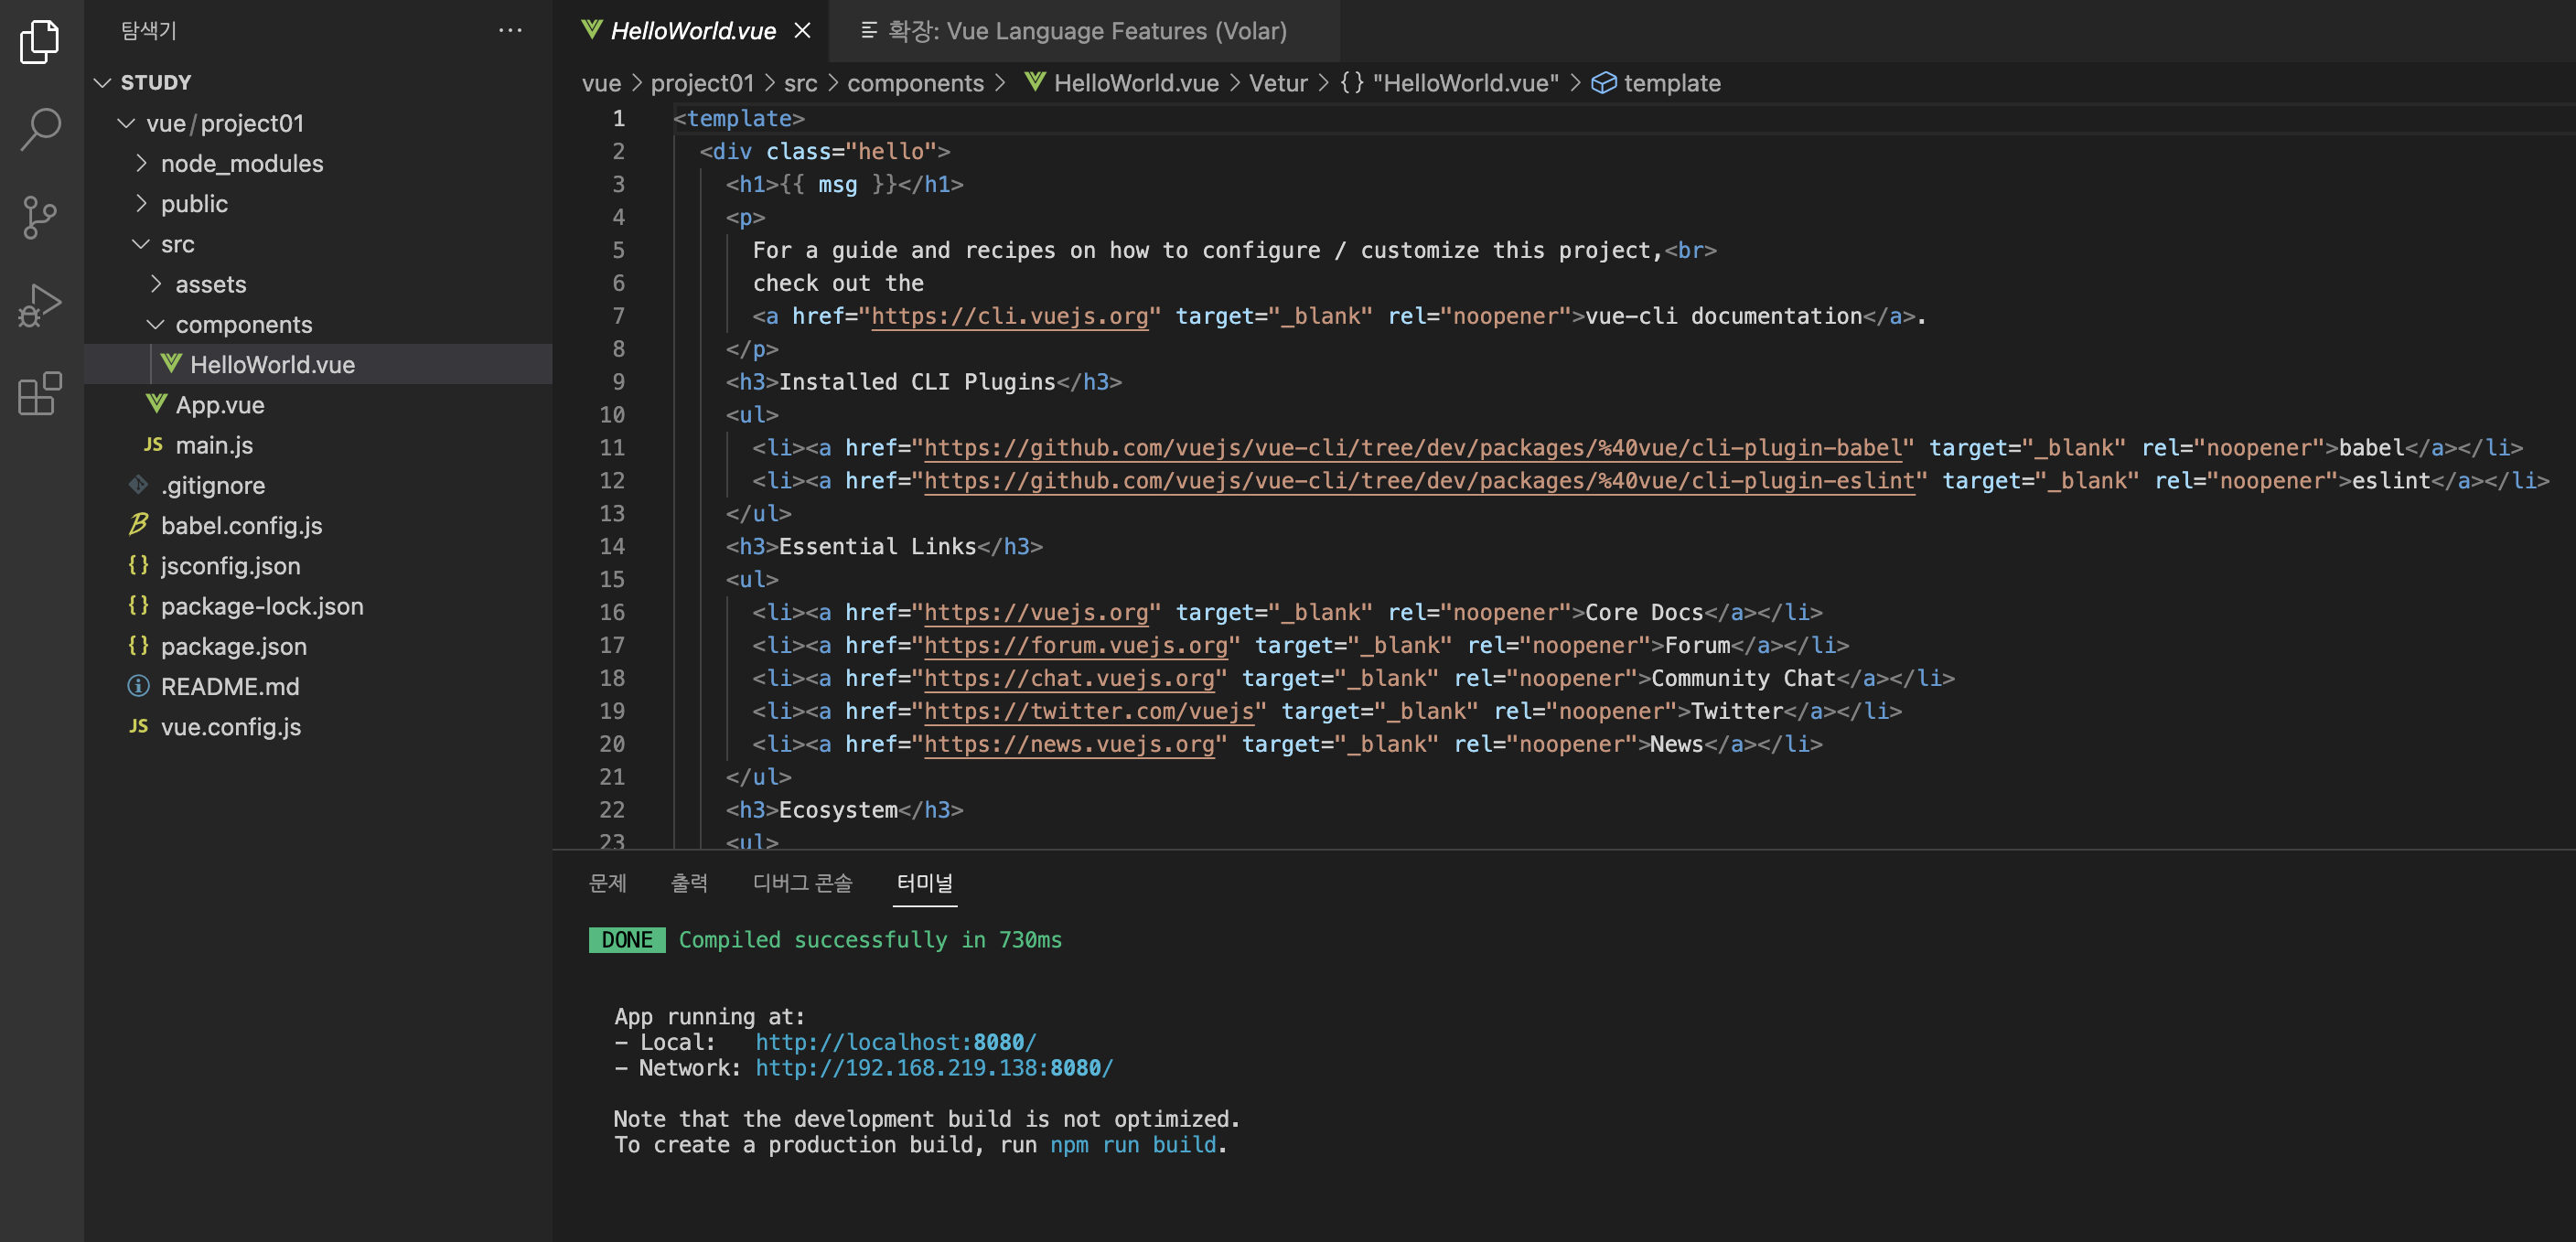Expand the assets folder

tap(210, 284)
